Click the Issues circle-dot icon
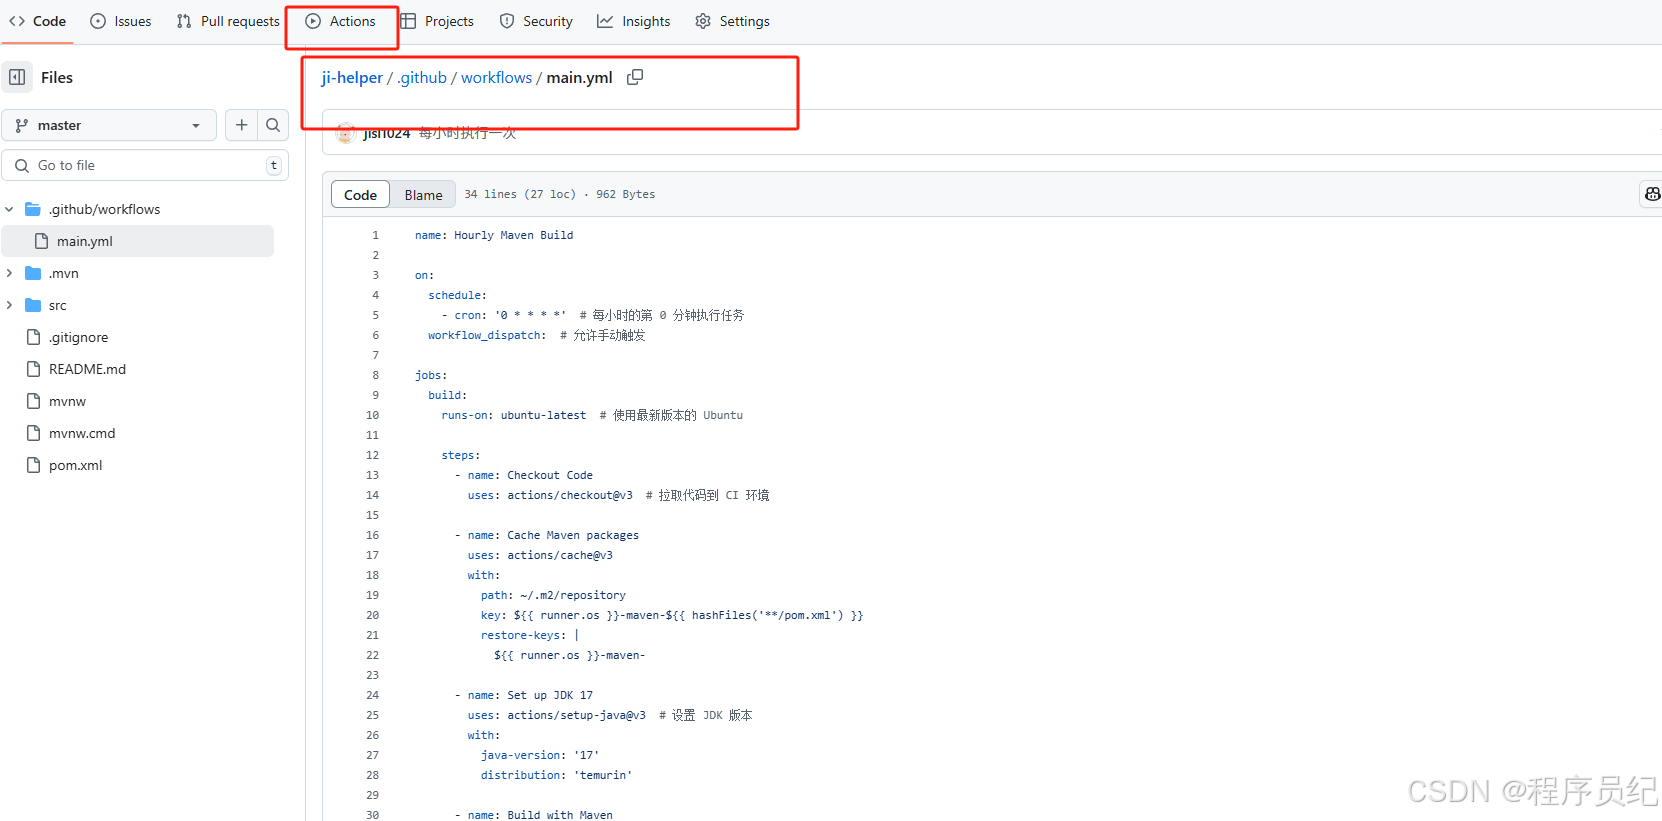This screenshot has width=1662, height=821. [x=98, y=21]
